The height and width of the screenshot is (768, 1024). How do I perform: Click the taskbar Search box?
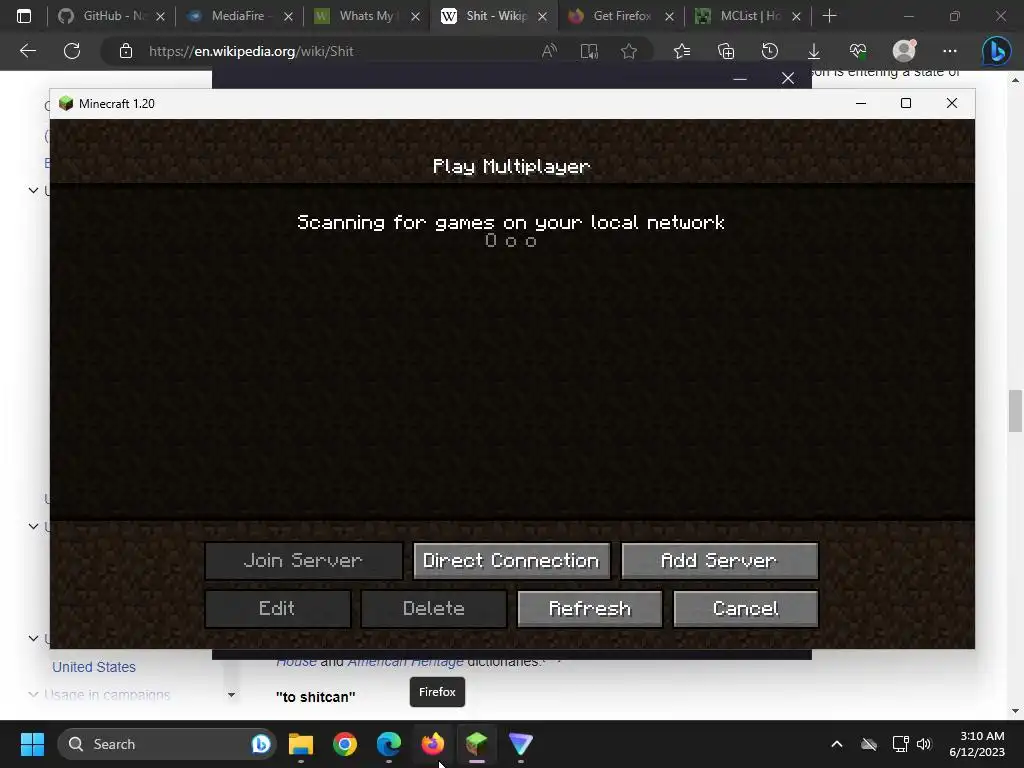(x=167, y=744)
